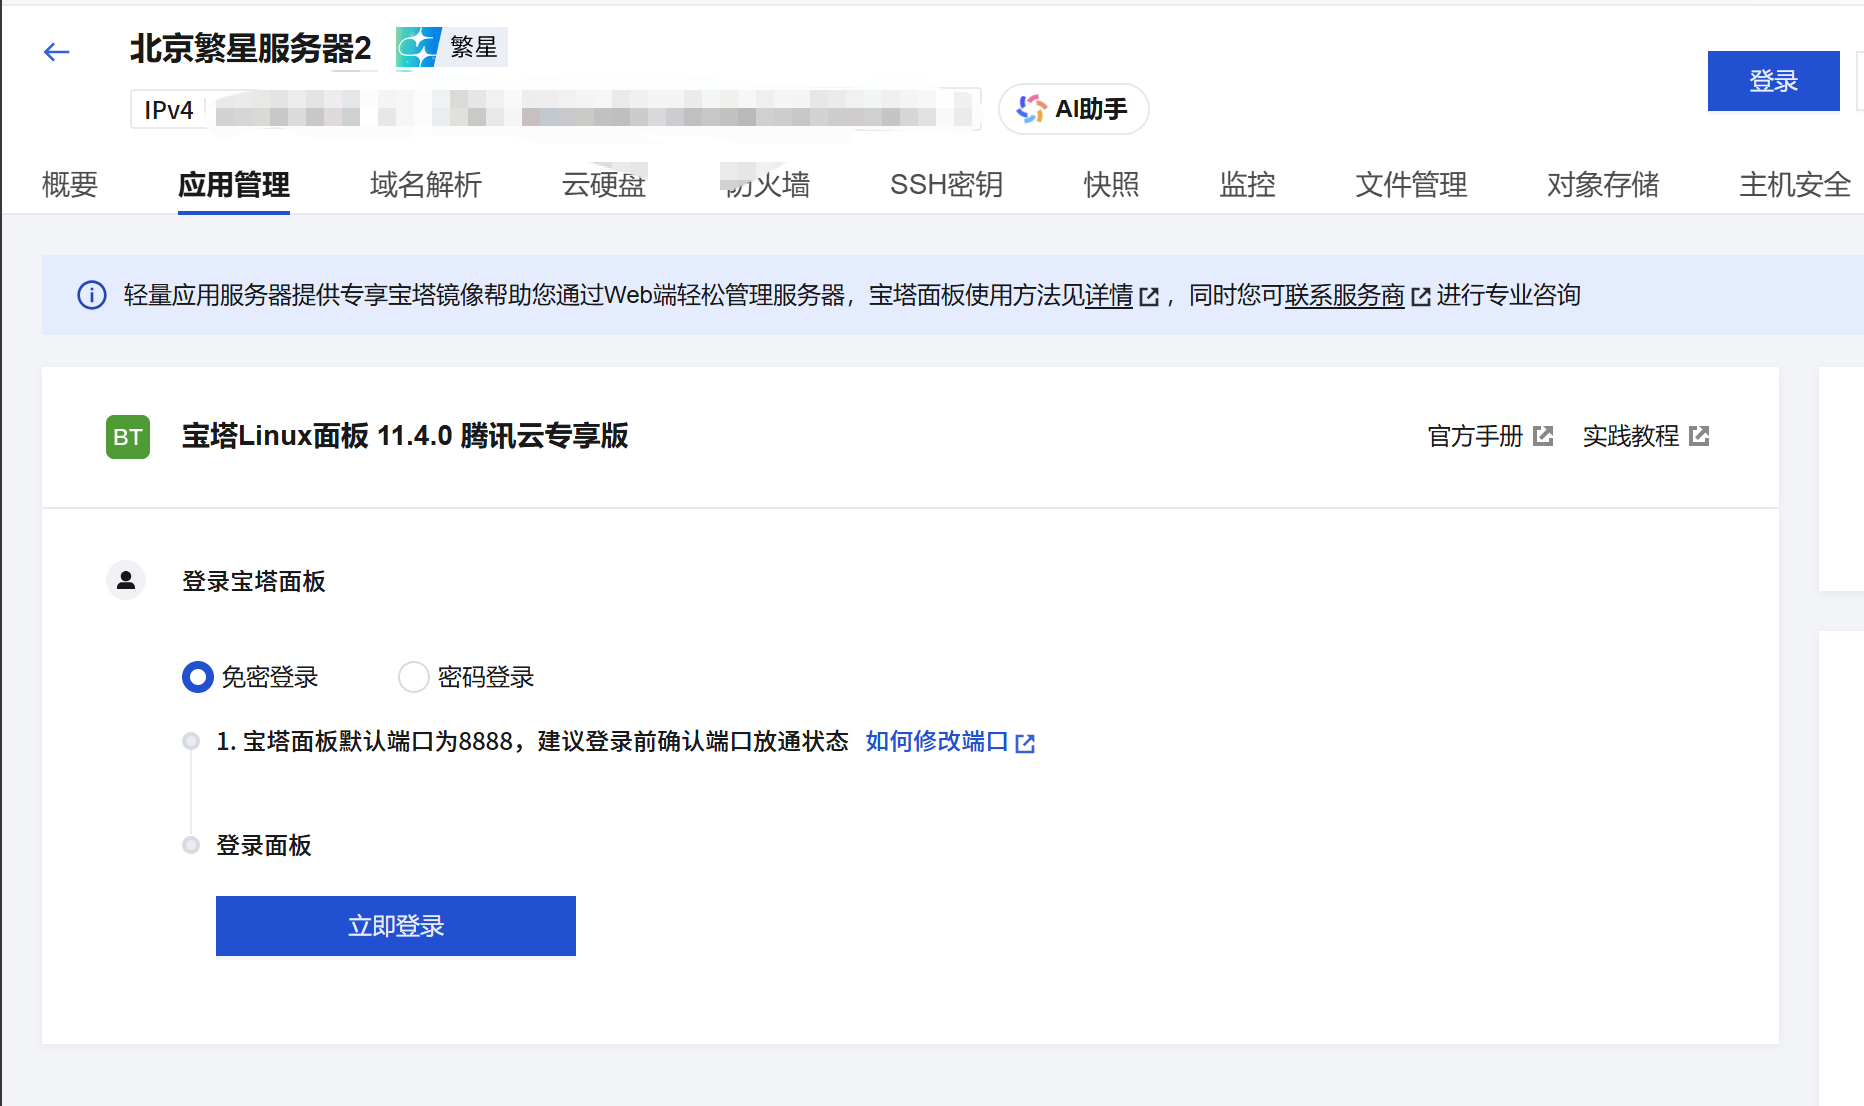This screenshot has width=1864, height=1106.
Task: Click the 立即登录 button
Action: (395, 926)
